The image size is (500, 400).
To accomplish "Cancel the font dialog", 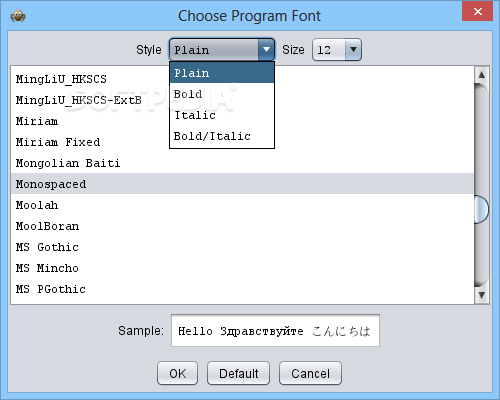I will [310, 373].
